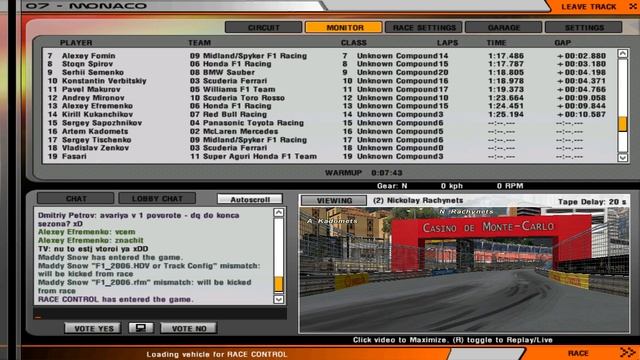Click the GAP column header

tap(562, 42)
